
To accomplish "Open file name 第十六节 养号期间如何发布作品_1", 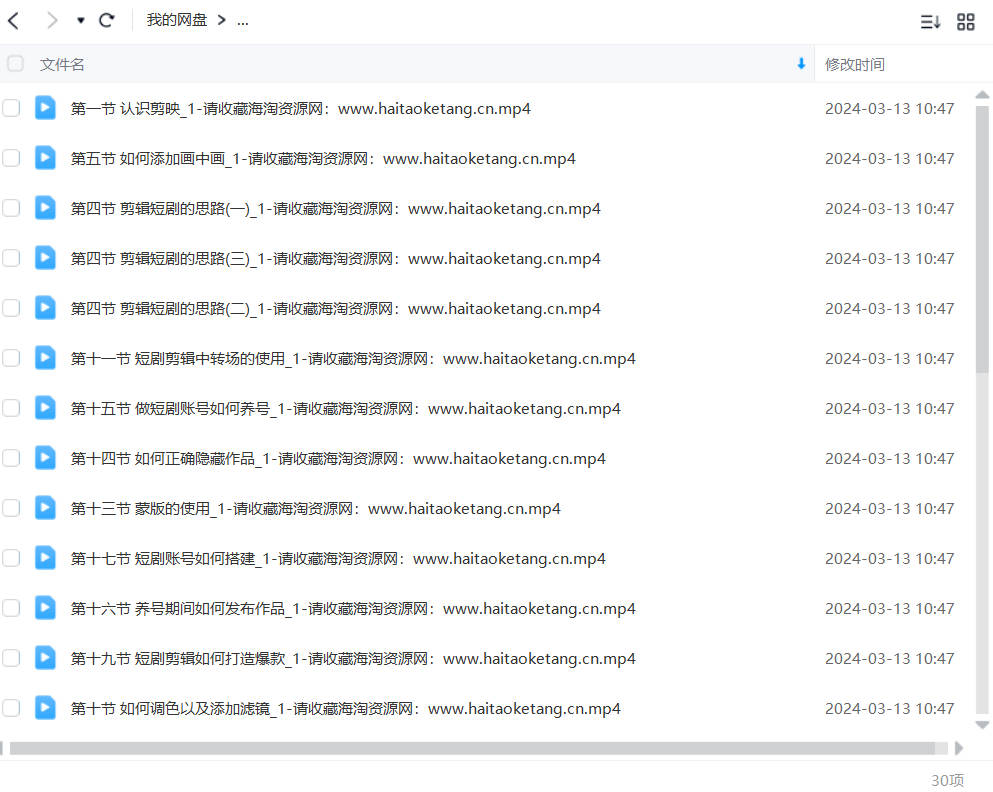I will coord(353,609).
